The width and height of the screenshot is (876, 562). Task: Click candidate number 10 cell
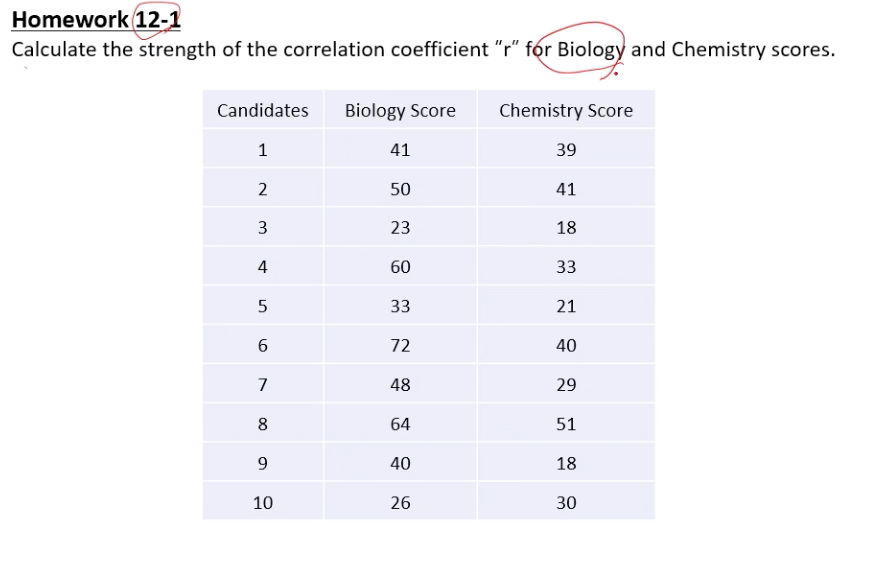point(263,502)
